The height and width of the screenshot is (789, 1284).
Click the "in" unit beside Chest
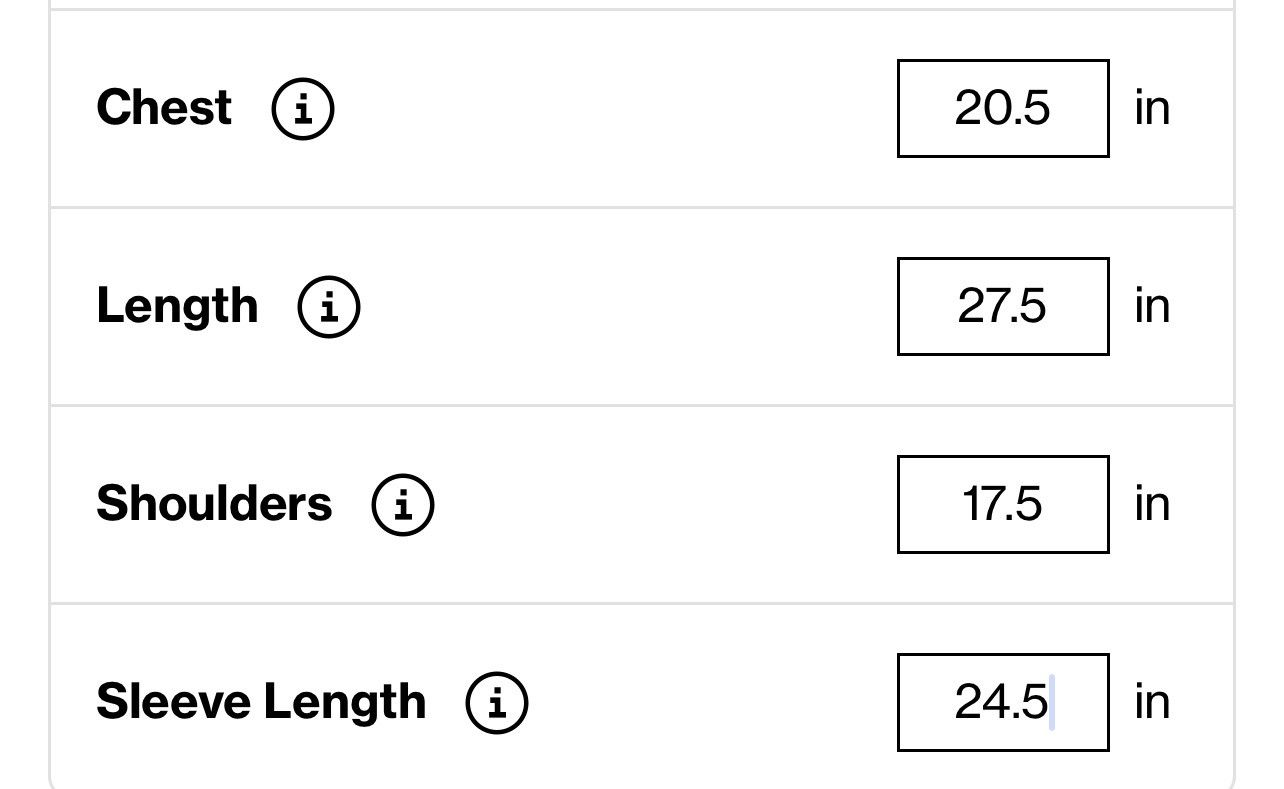1152,107
